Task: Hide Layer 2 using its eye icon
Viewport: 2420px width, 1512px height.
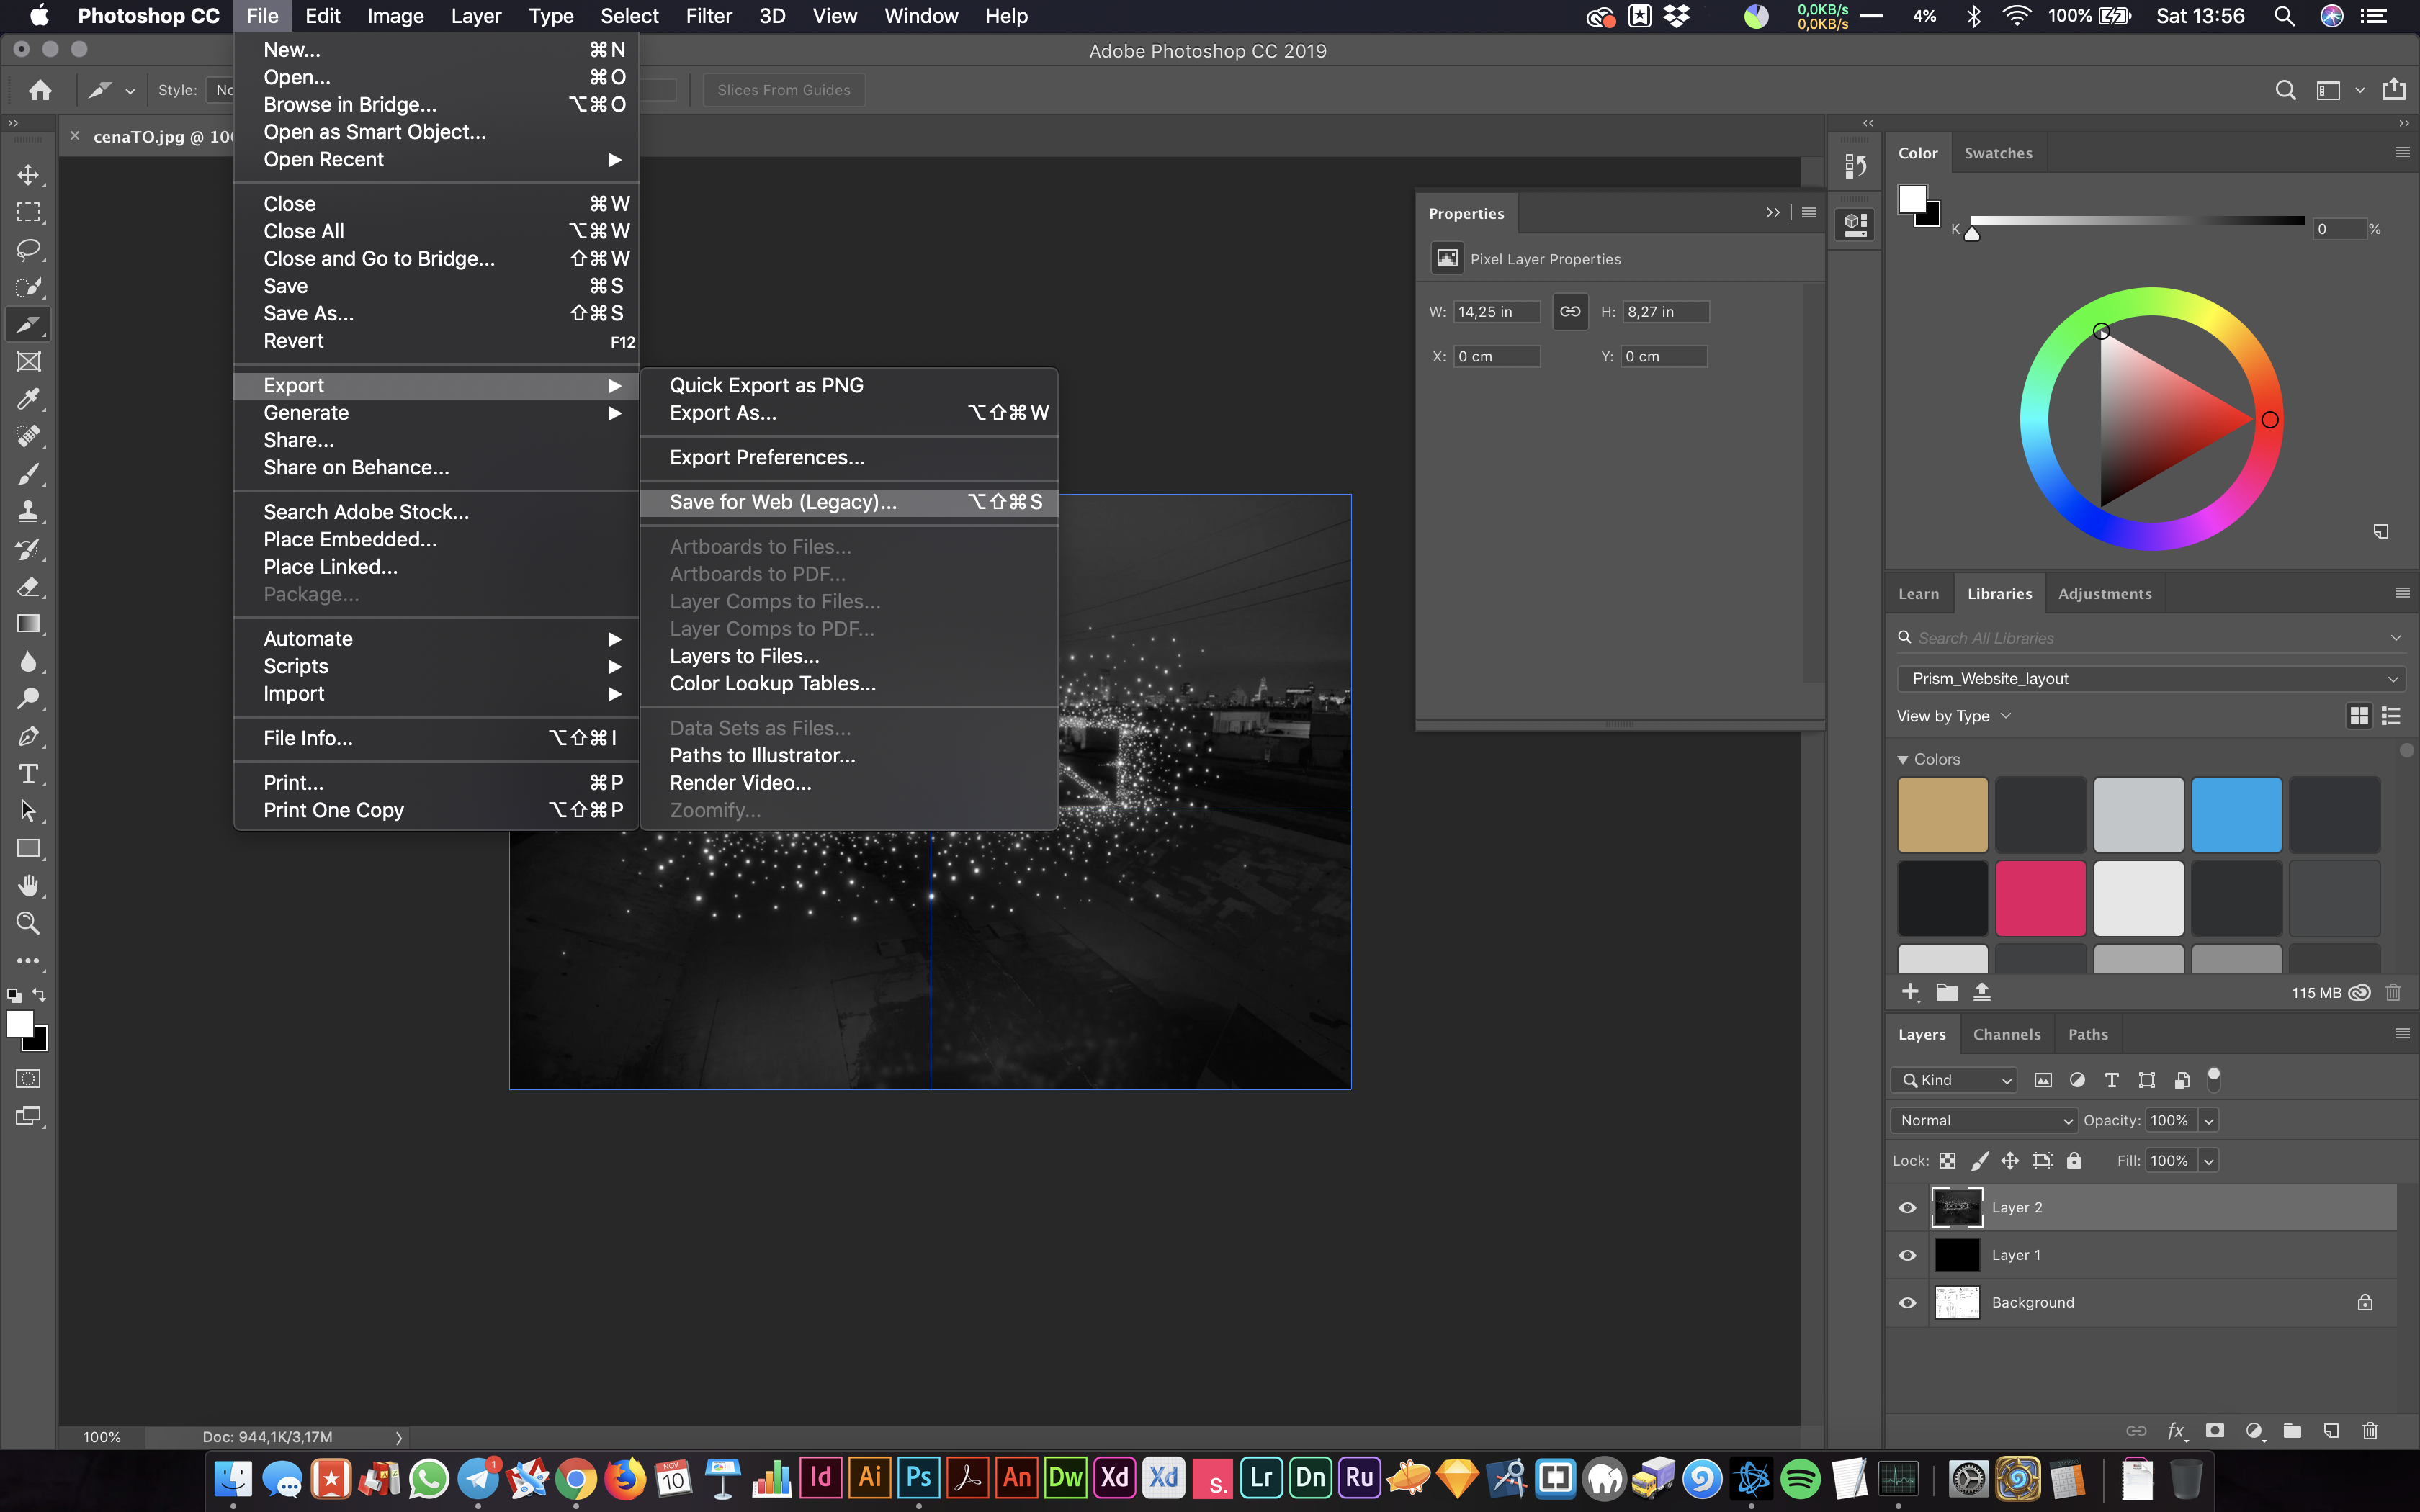Action: pyautogui.click(x=1907, y=1208)
